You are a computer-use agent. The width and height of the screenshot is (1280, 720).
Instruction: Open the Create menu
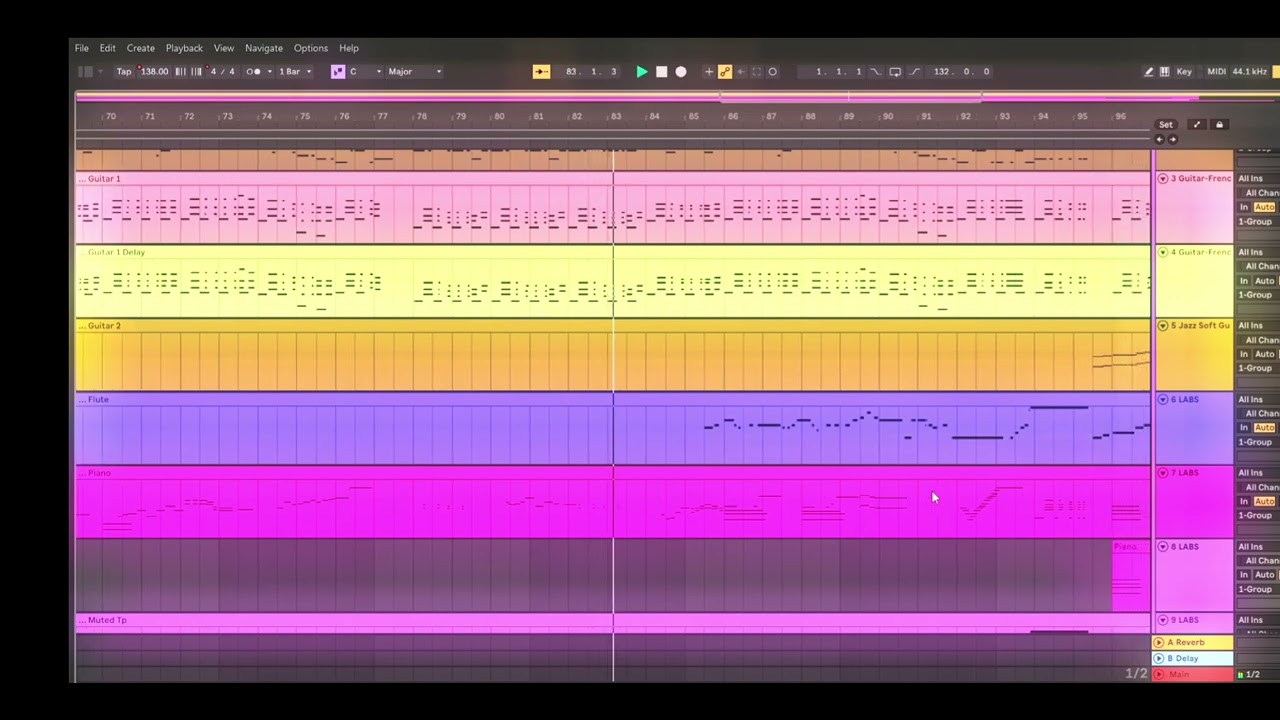tap(140, 48)
